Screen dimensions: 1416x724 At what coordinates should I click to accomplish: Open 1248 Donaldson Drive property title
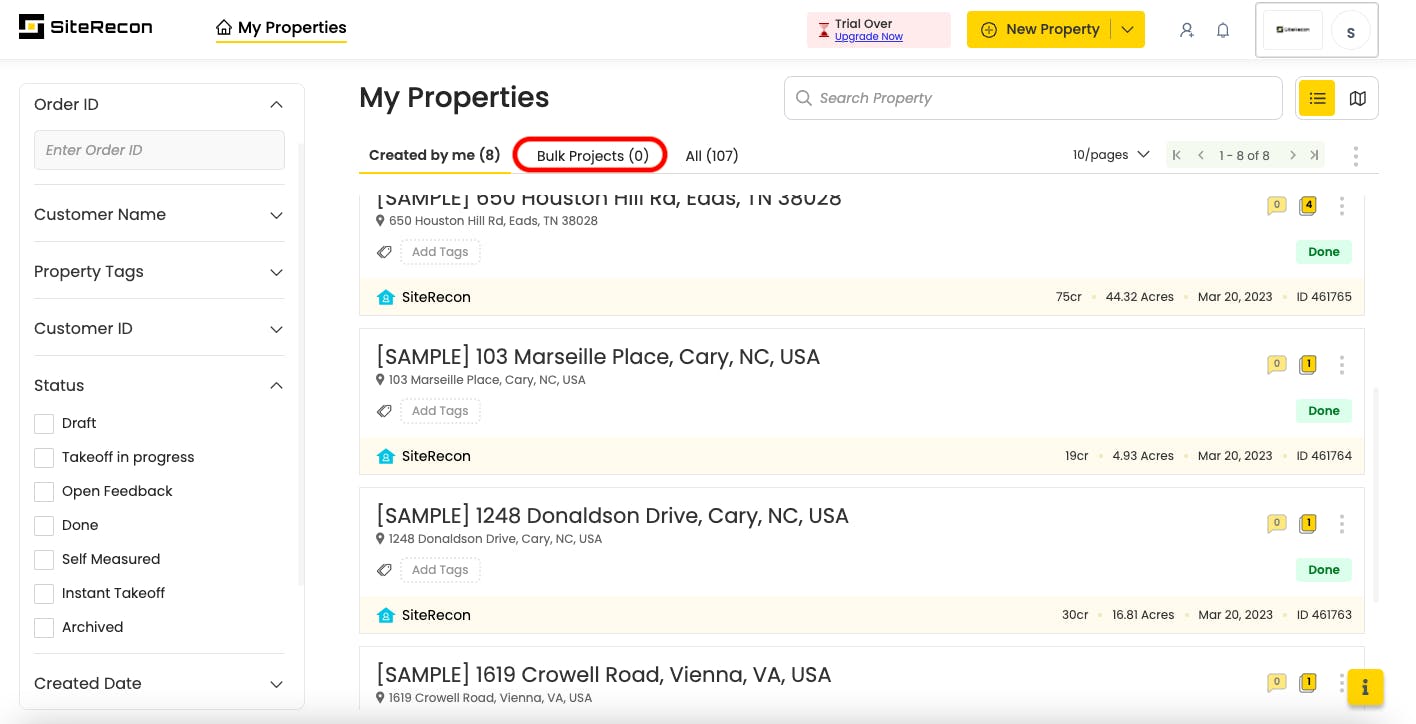612,516
